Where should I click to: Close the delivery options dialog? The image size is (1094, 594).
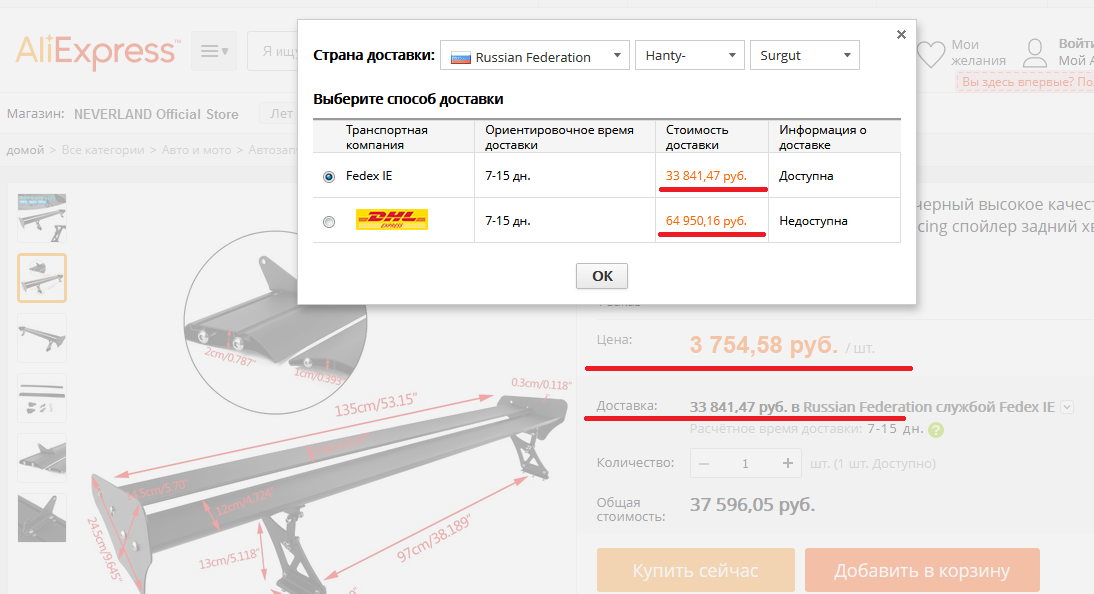(x=901, y=34)
